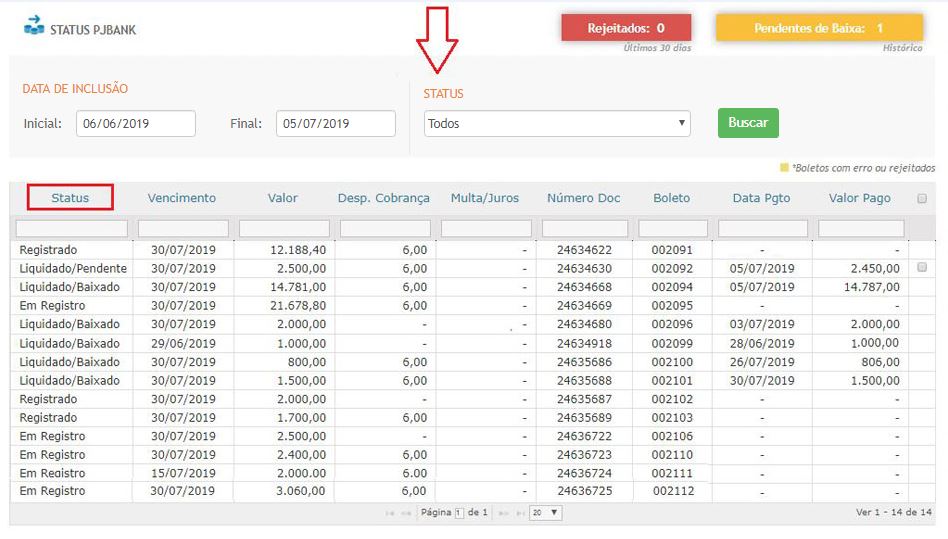
Task: Go to last page pagination arrow
Action: 519,513
